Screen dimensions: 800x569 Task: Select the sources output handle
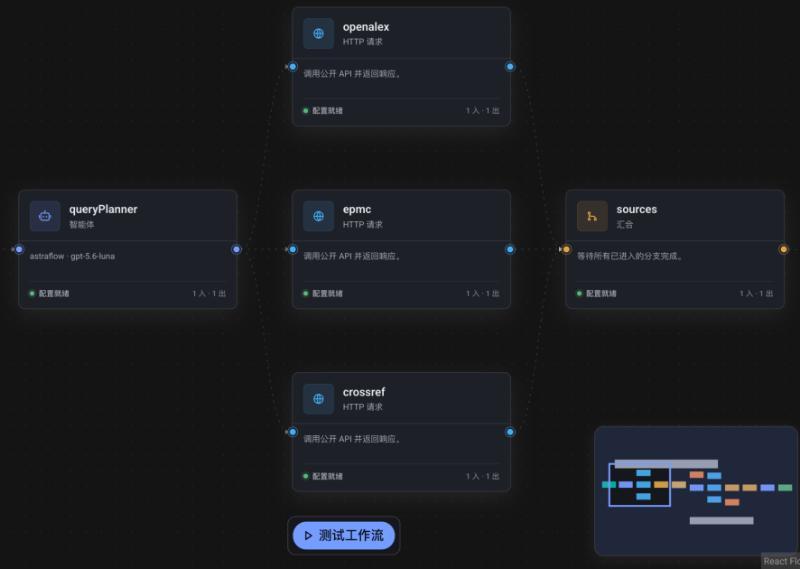pos(784,250)
